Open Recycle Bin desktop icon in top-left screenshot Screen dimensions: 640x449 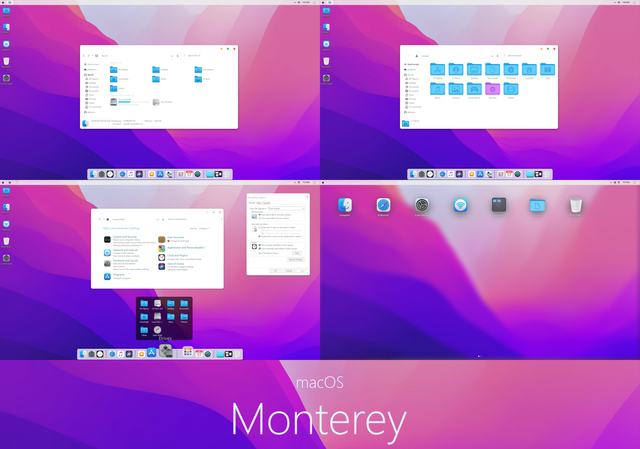pyautogui.click(x=6, y=62)
